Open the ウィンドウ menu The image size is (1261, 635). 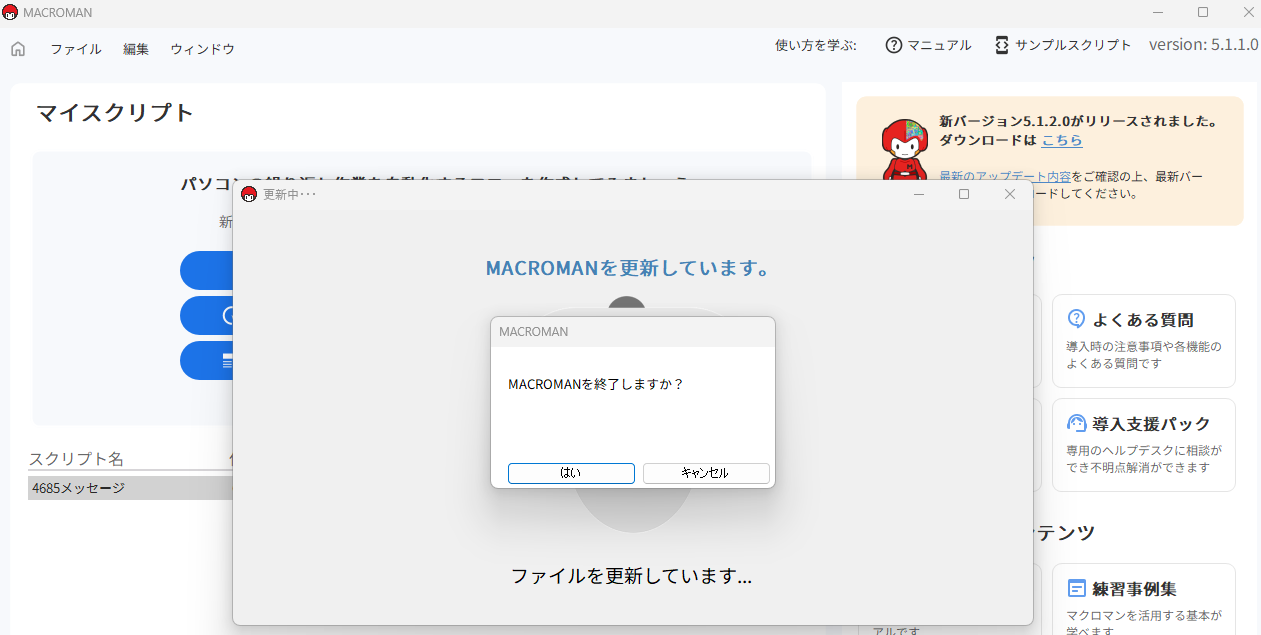pyautogui.click(x=202, y=49)
